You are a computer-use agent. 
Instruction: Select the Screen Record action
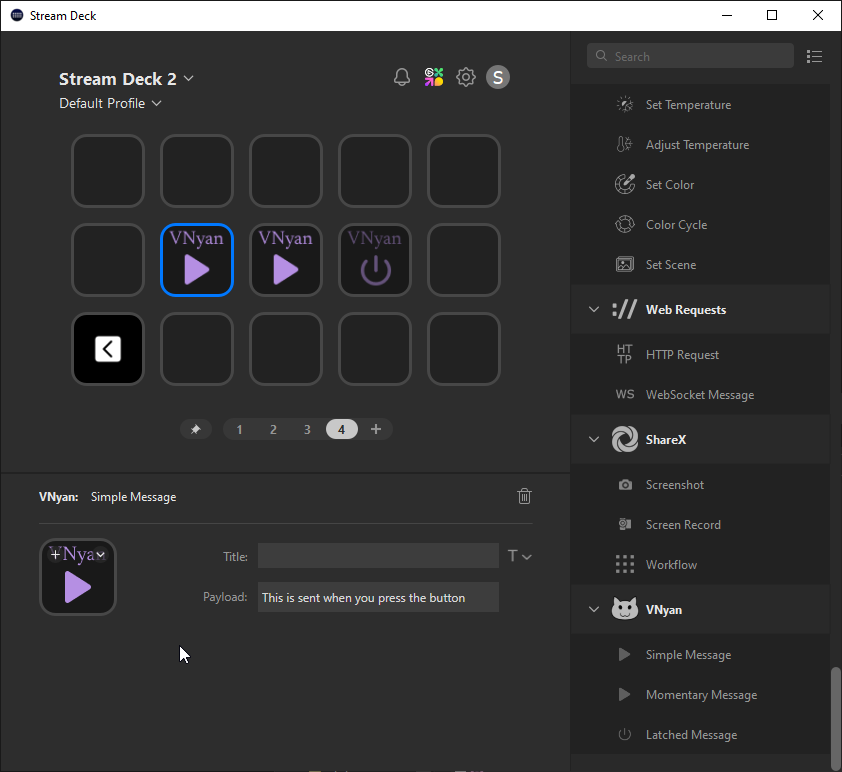point(700,525)
